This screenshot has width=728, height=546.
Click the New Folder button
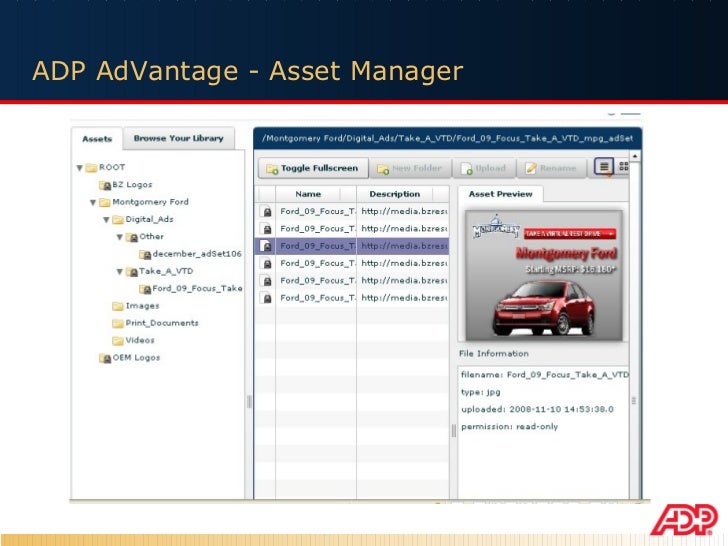(410, 168)
